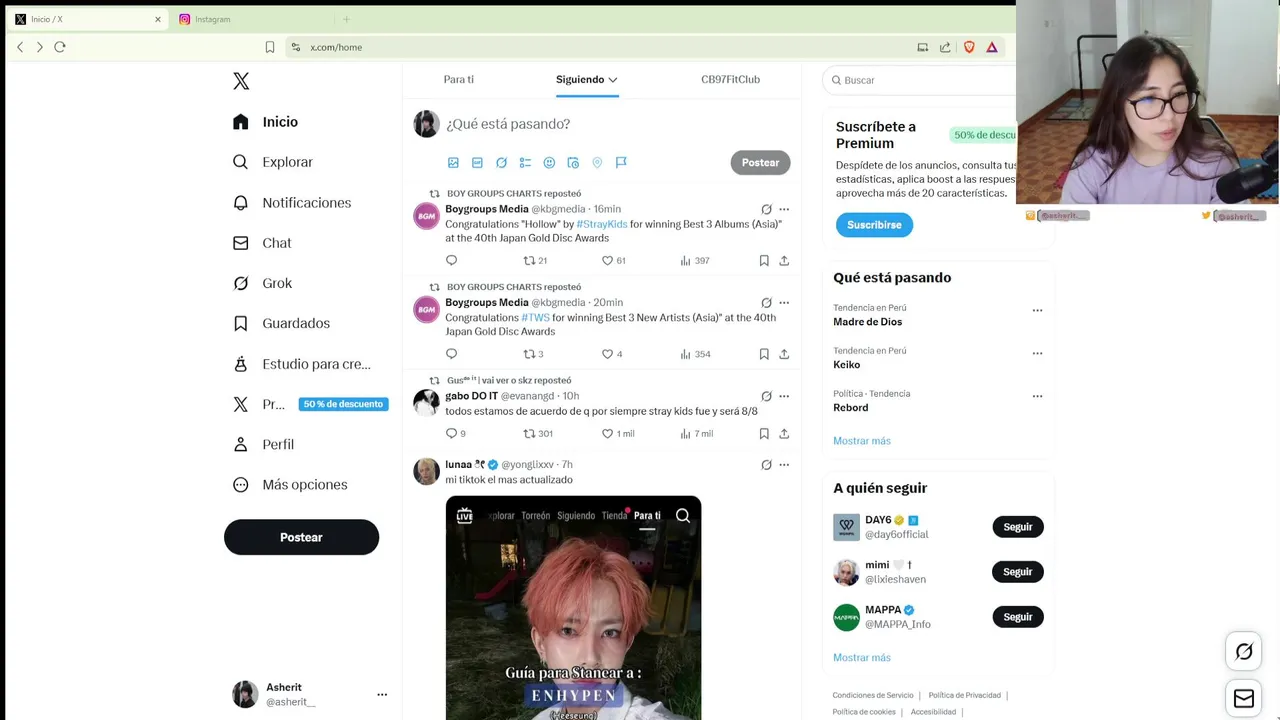Open more options on lunaa post

click(x=784, y=464)
